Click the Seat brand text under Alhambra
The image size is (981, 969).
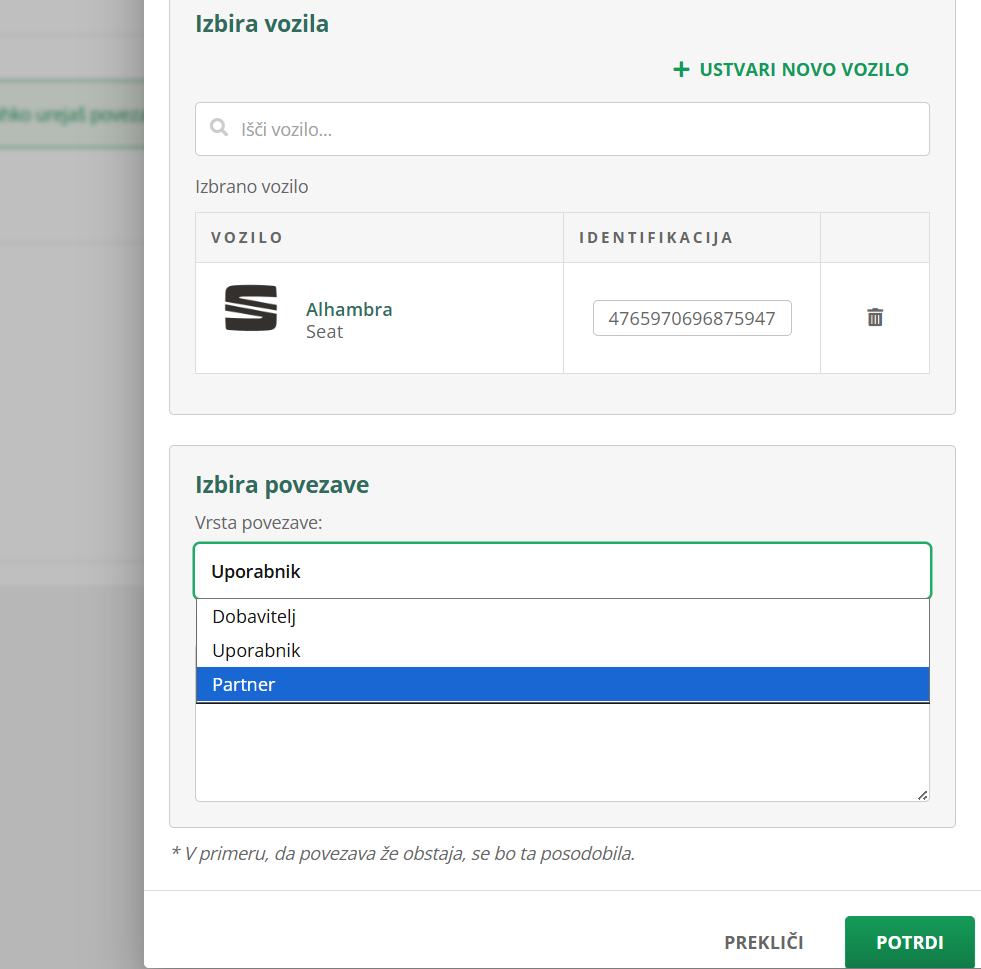pyautogui.click(x=324, y=332)
